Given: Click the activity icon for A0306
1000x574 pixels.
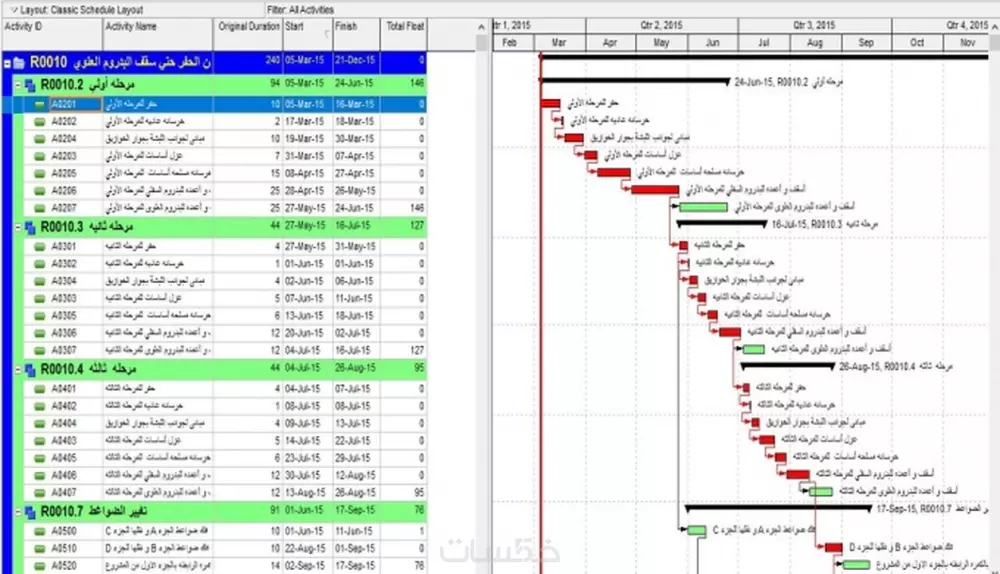Looking at the screenshot, I should 40,332.
